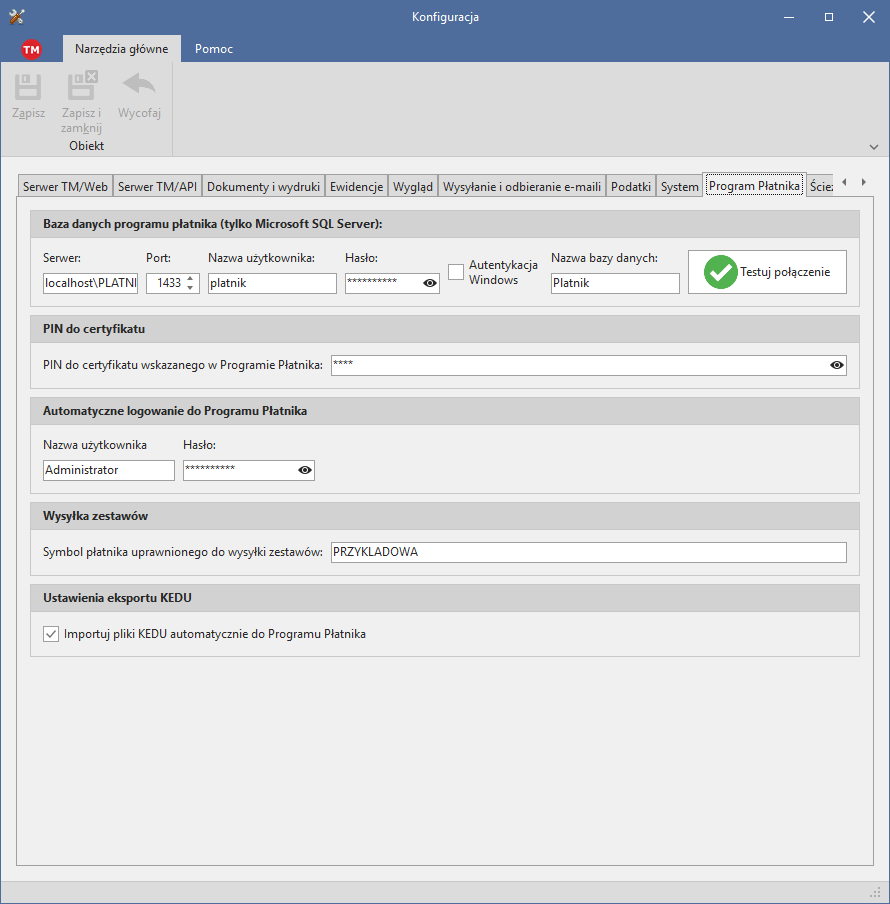The height and width of the screenshot is (904, 890).
Task: Open the Dokumenty i wydruki tab
Action: click(263, 186)
